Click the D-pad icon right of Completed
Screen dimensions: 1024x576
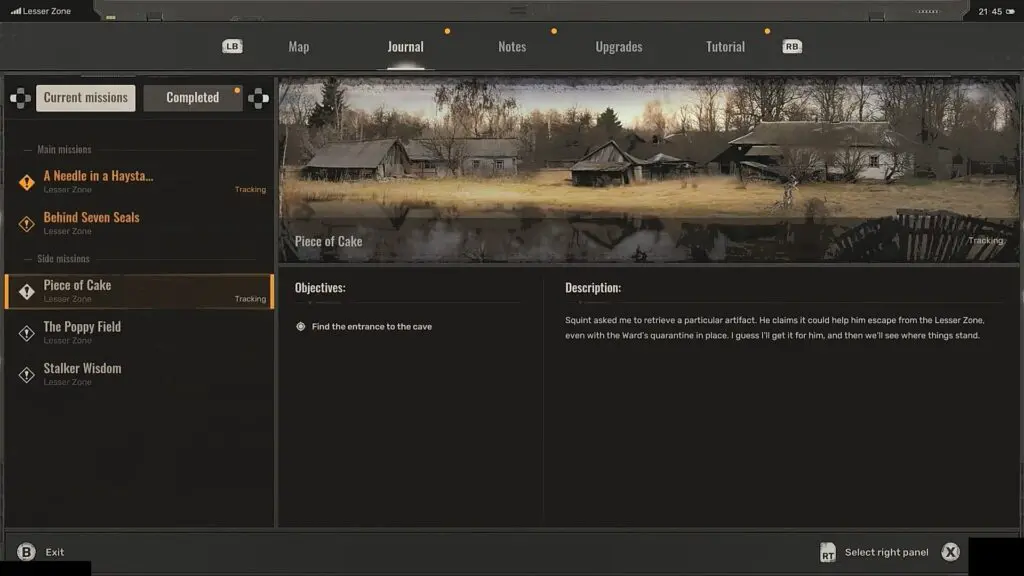[x=258, y=98]
